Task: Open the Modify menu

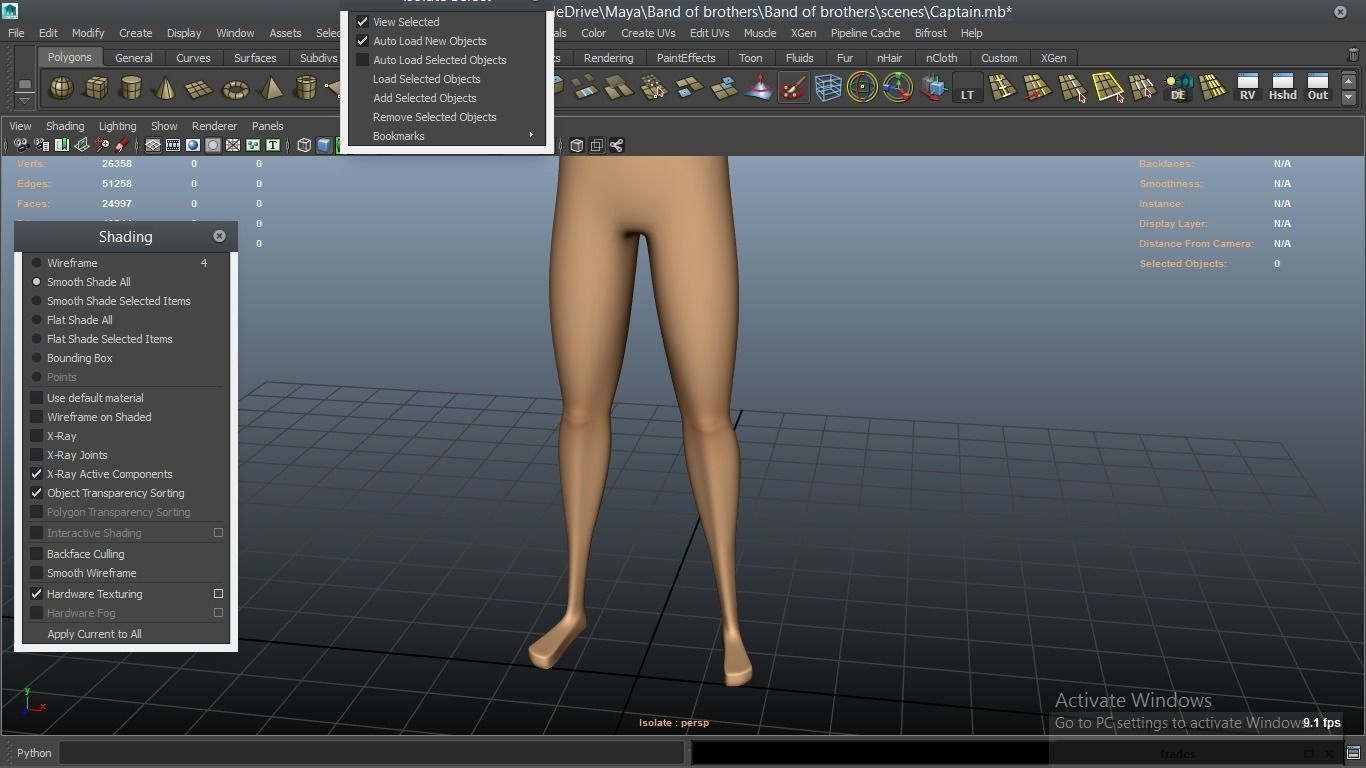Action: tap(87, 33)
